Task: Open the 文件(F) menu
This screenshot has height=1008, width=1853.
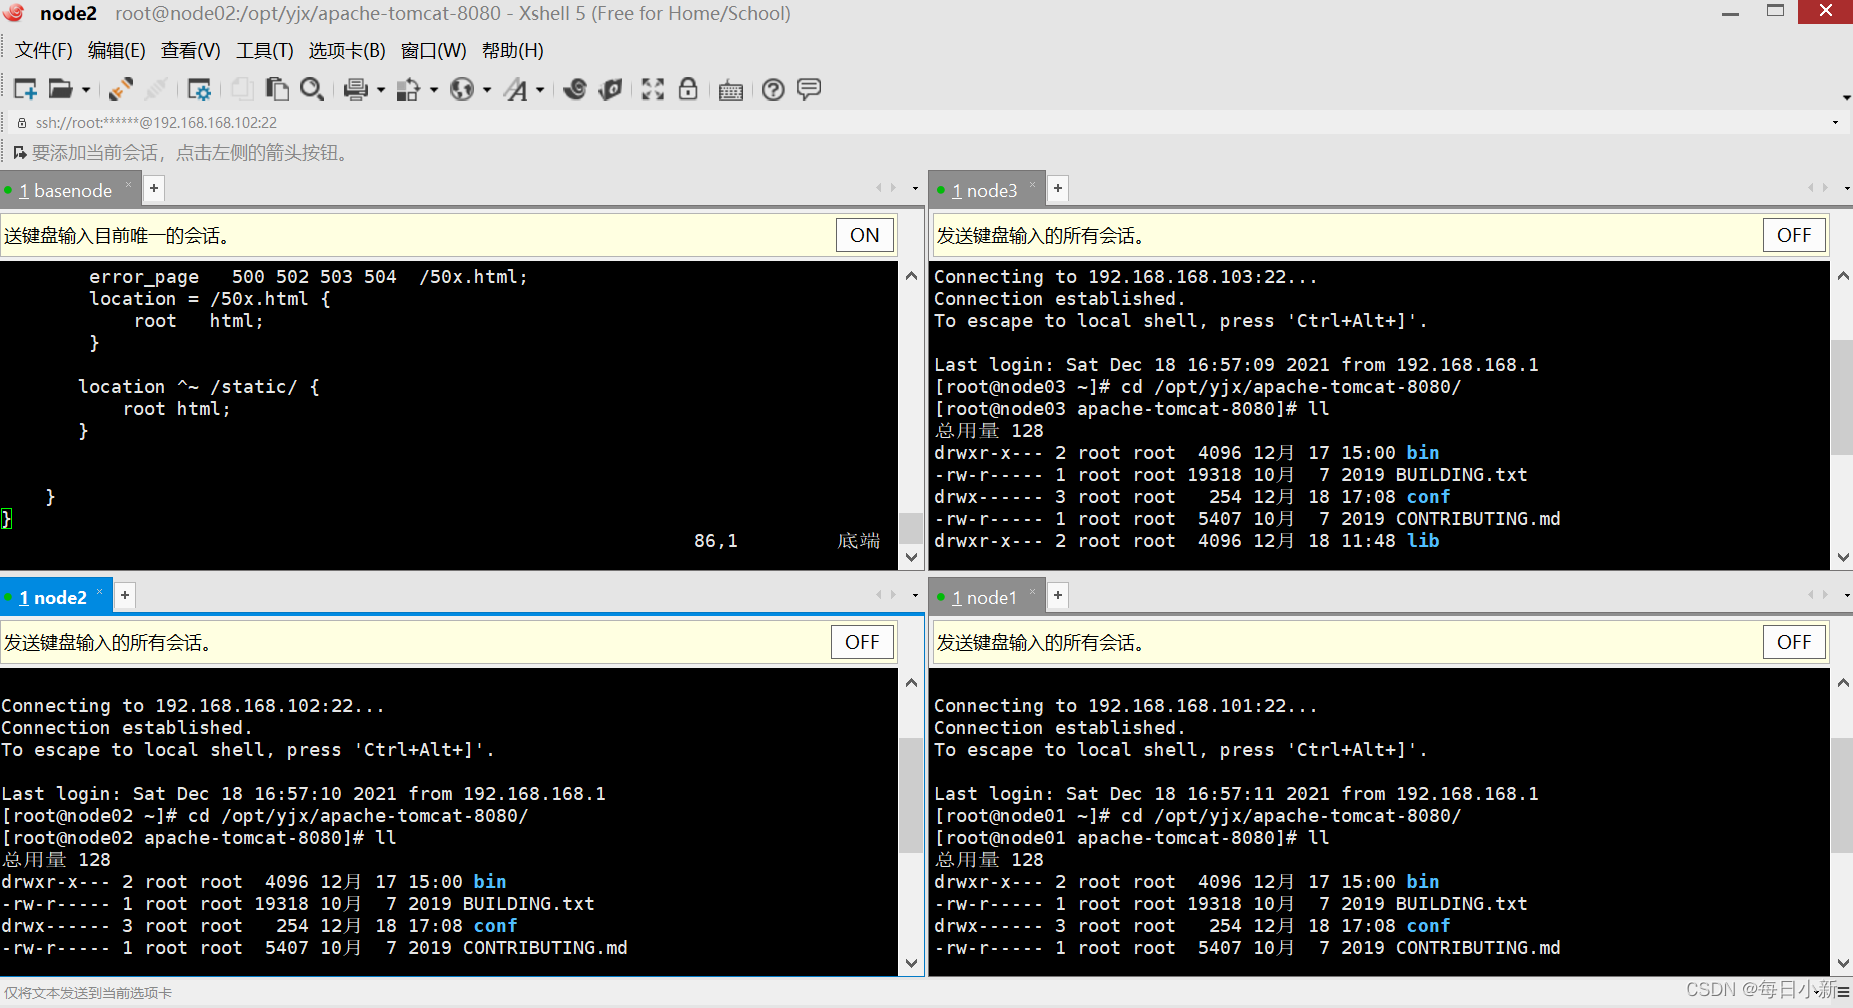Action: (44, 51)
